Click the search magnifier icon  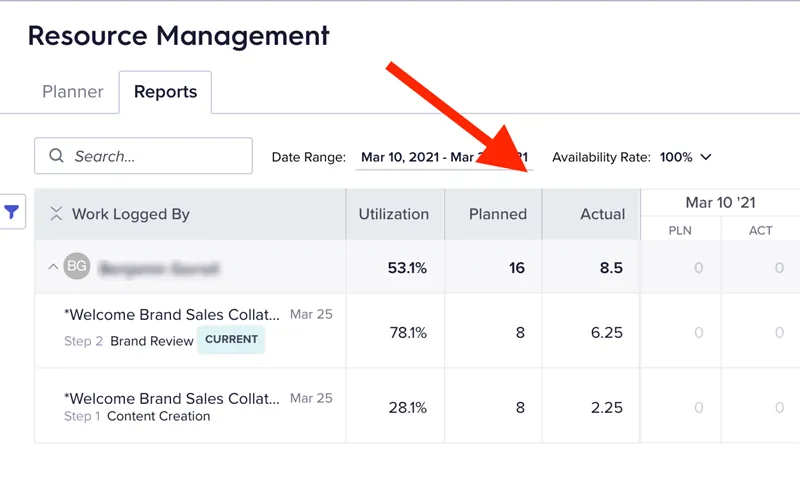point(56,156)
